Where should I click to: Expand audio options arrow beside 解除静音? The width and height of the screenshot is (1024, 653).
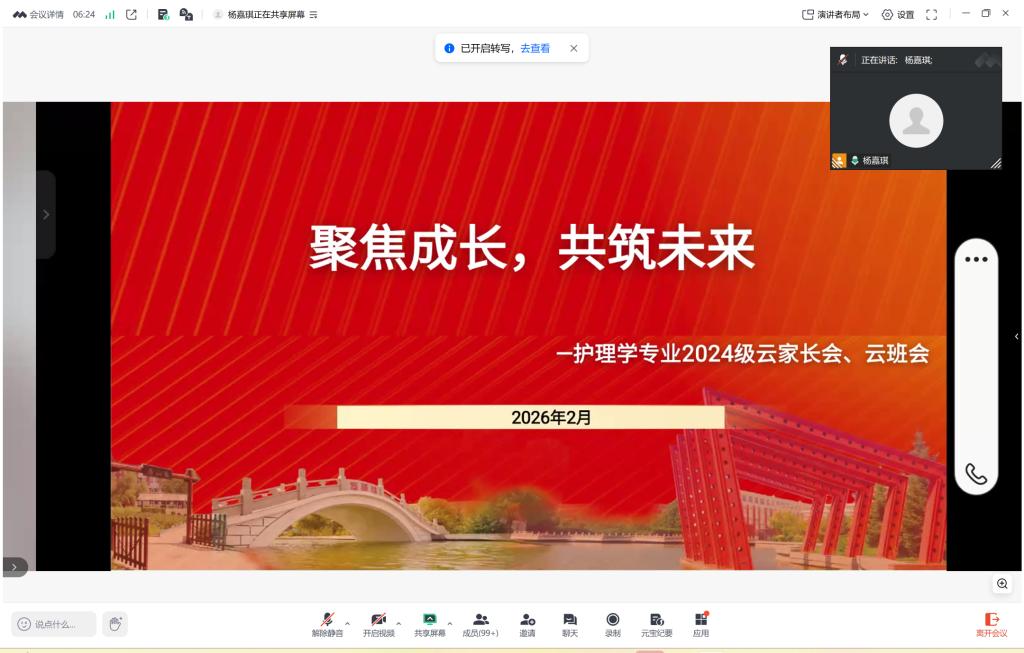pos(348,623)
